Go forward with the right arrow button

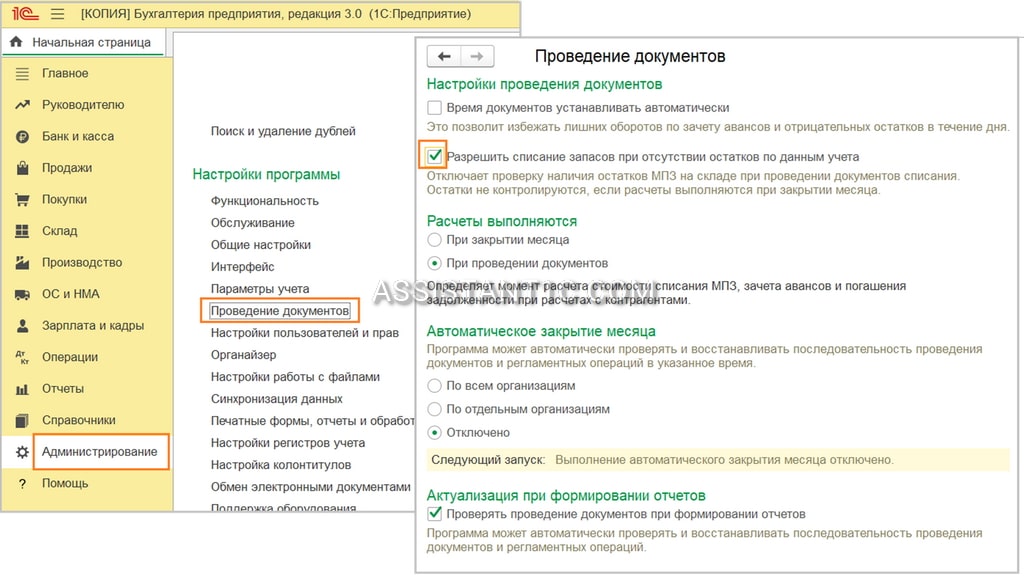pyautogui.click(x=477, y=56)
